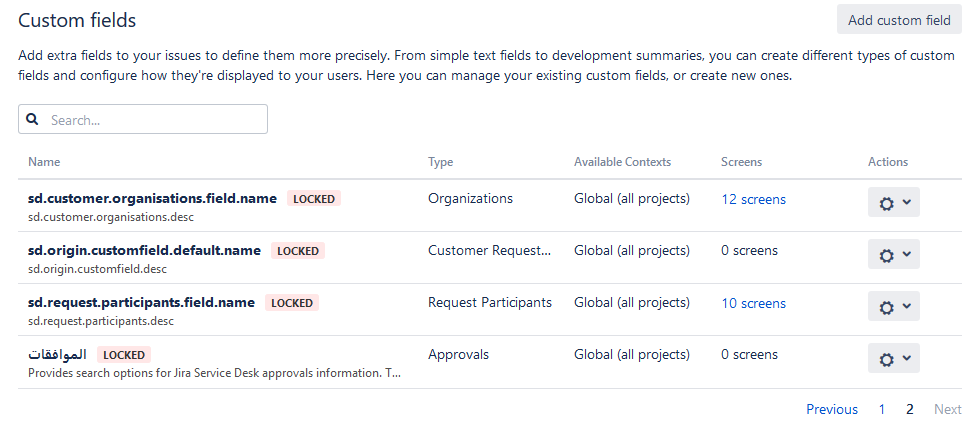Click the Organizations type cell
This screenshot has width=976, height=443.
pyautogui.click(x=470, y=198)
